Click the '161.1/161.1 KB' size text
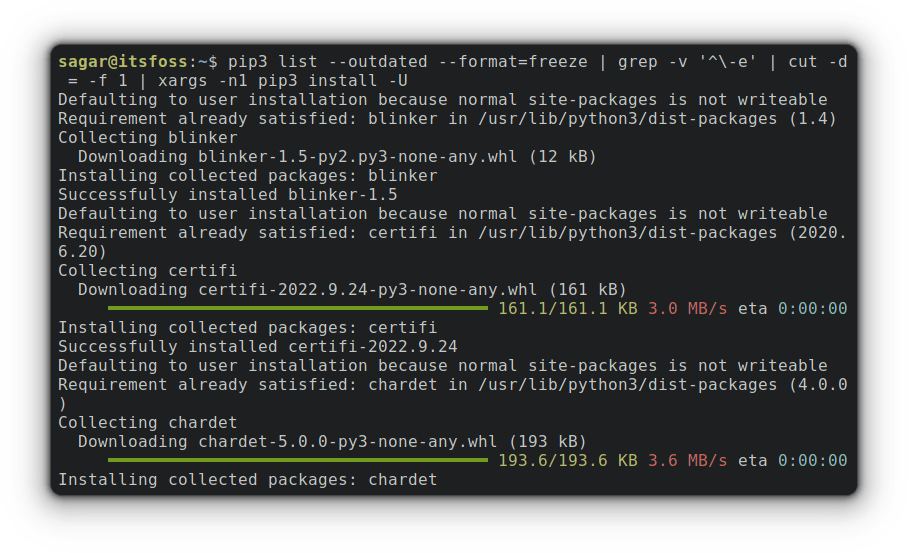This screenshot has width=909, height=553. coord(567,309)
